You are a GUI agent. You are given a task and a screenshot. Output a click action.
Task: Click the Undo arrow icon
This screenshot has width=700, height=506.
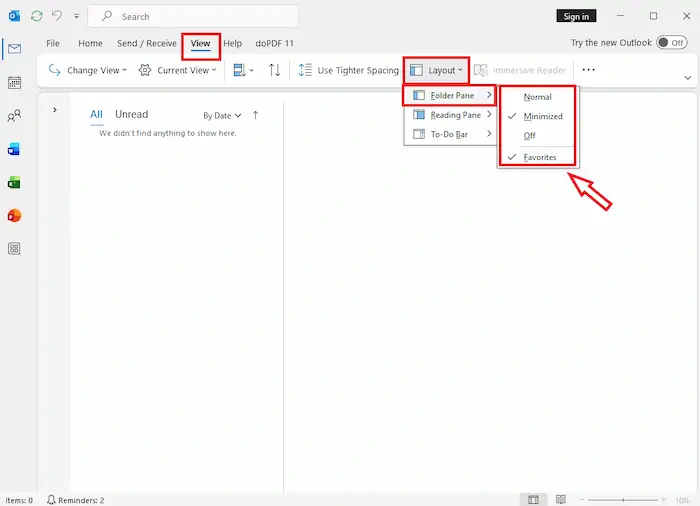(57, 16)
